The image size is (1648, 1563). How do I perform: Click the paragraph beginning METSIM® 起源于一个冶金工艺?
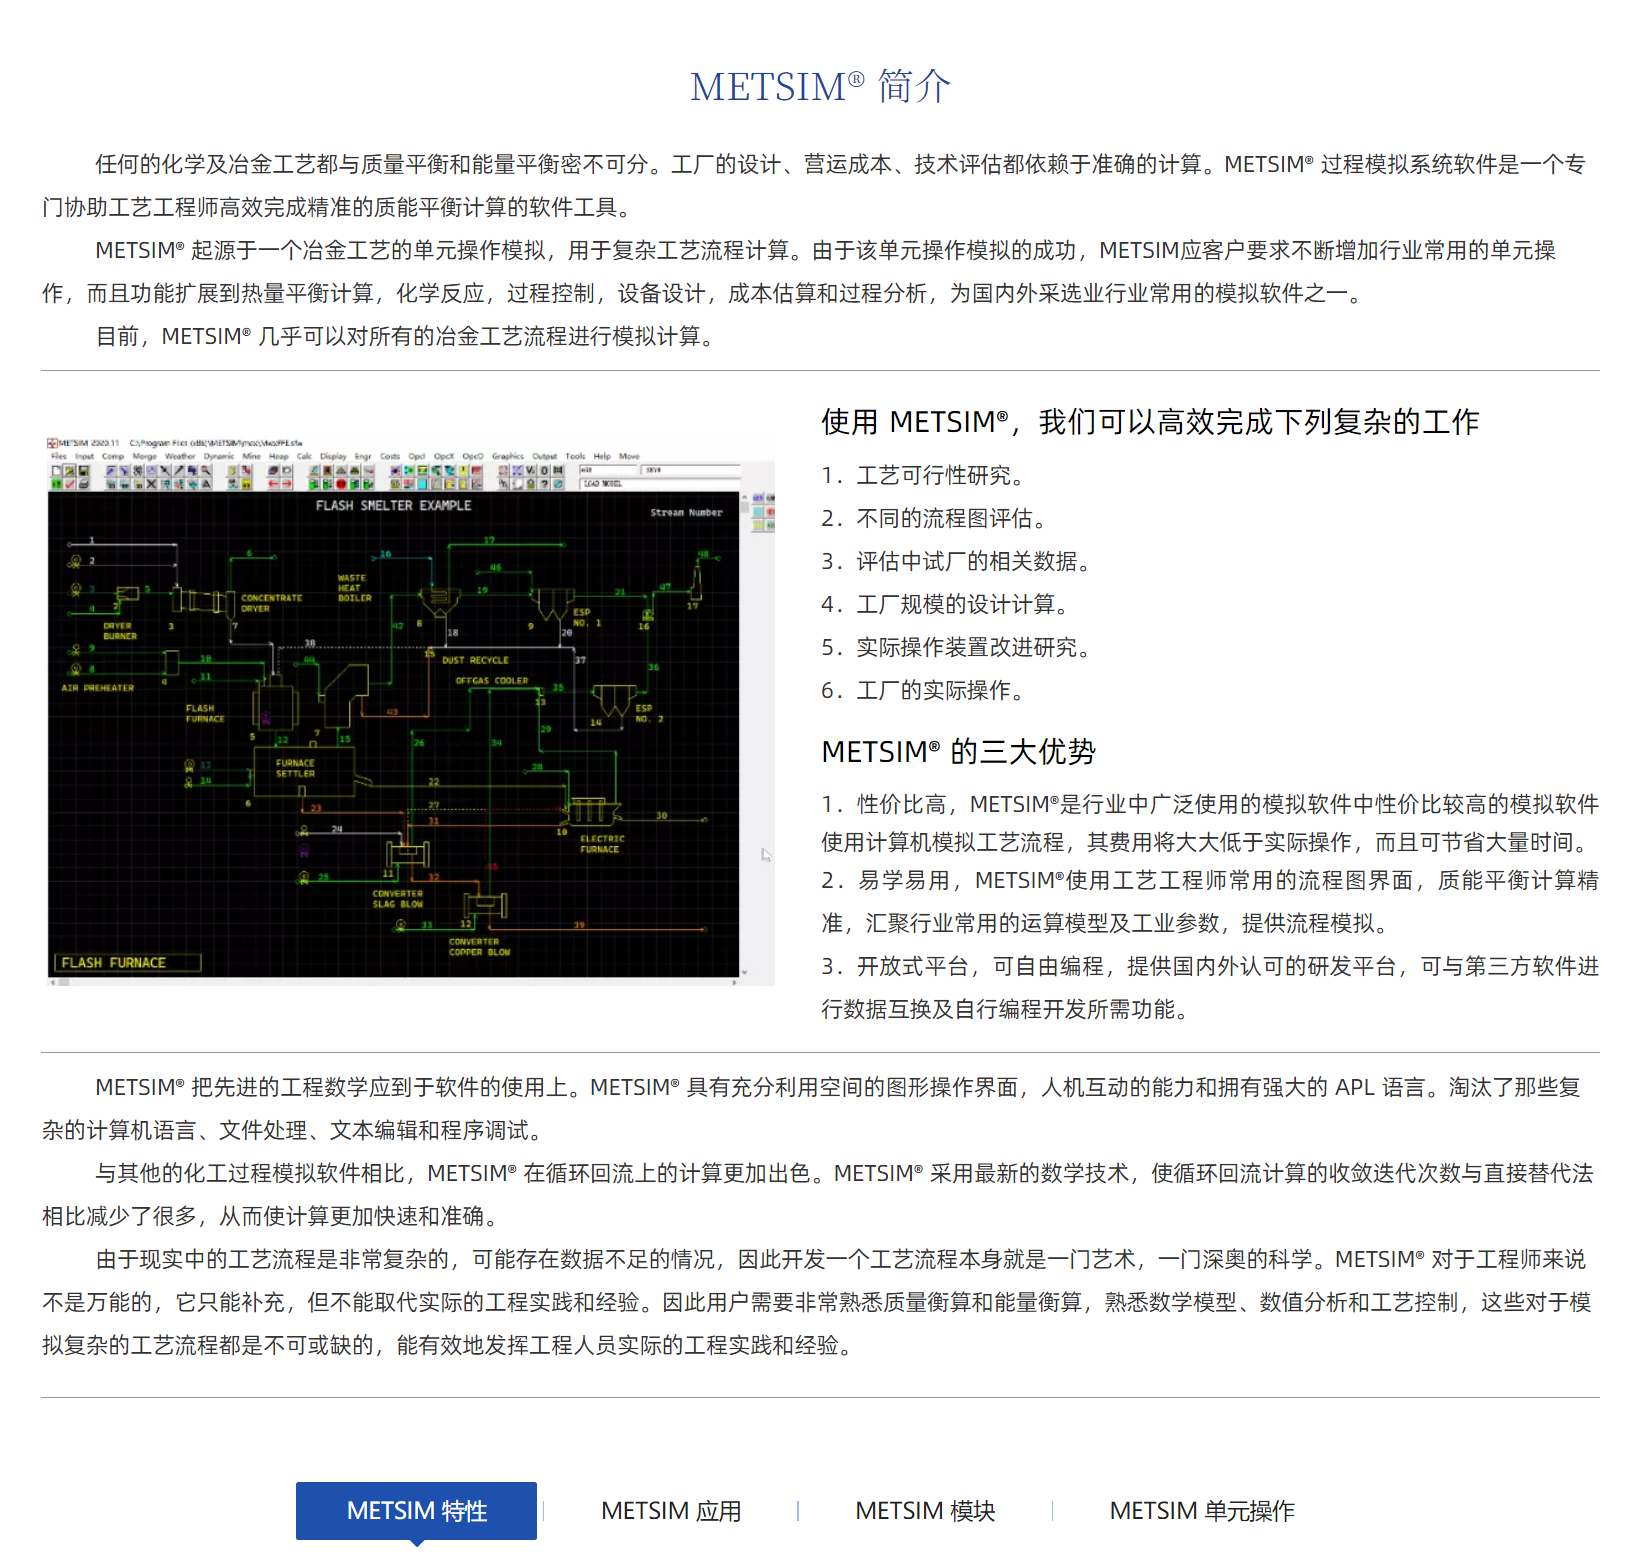tap(800, 271)
